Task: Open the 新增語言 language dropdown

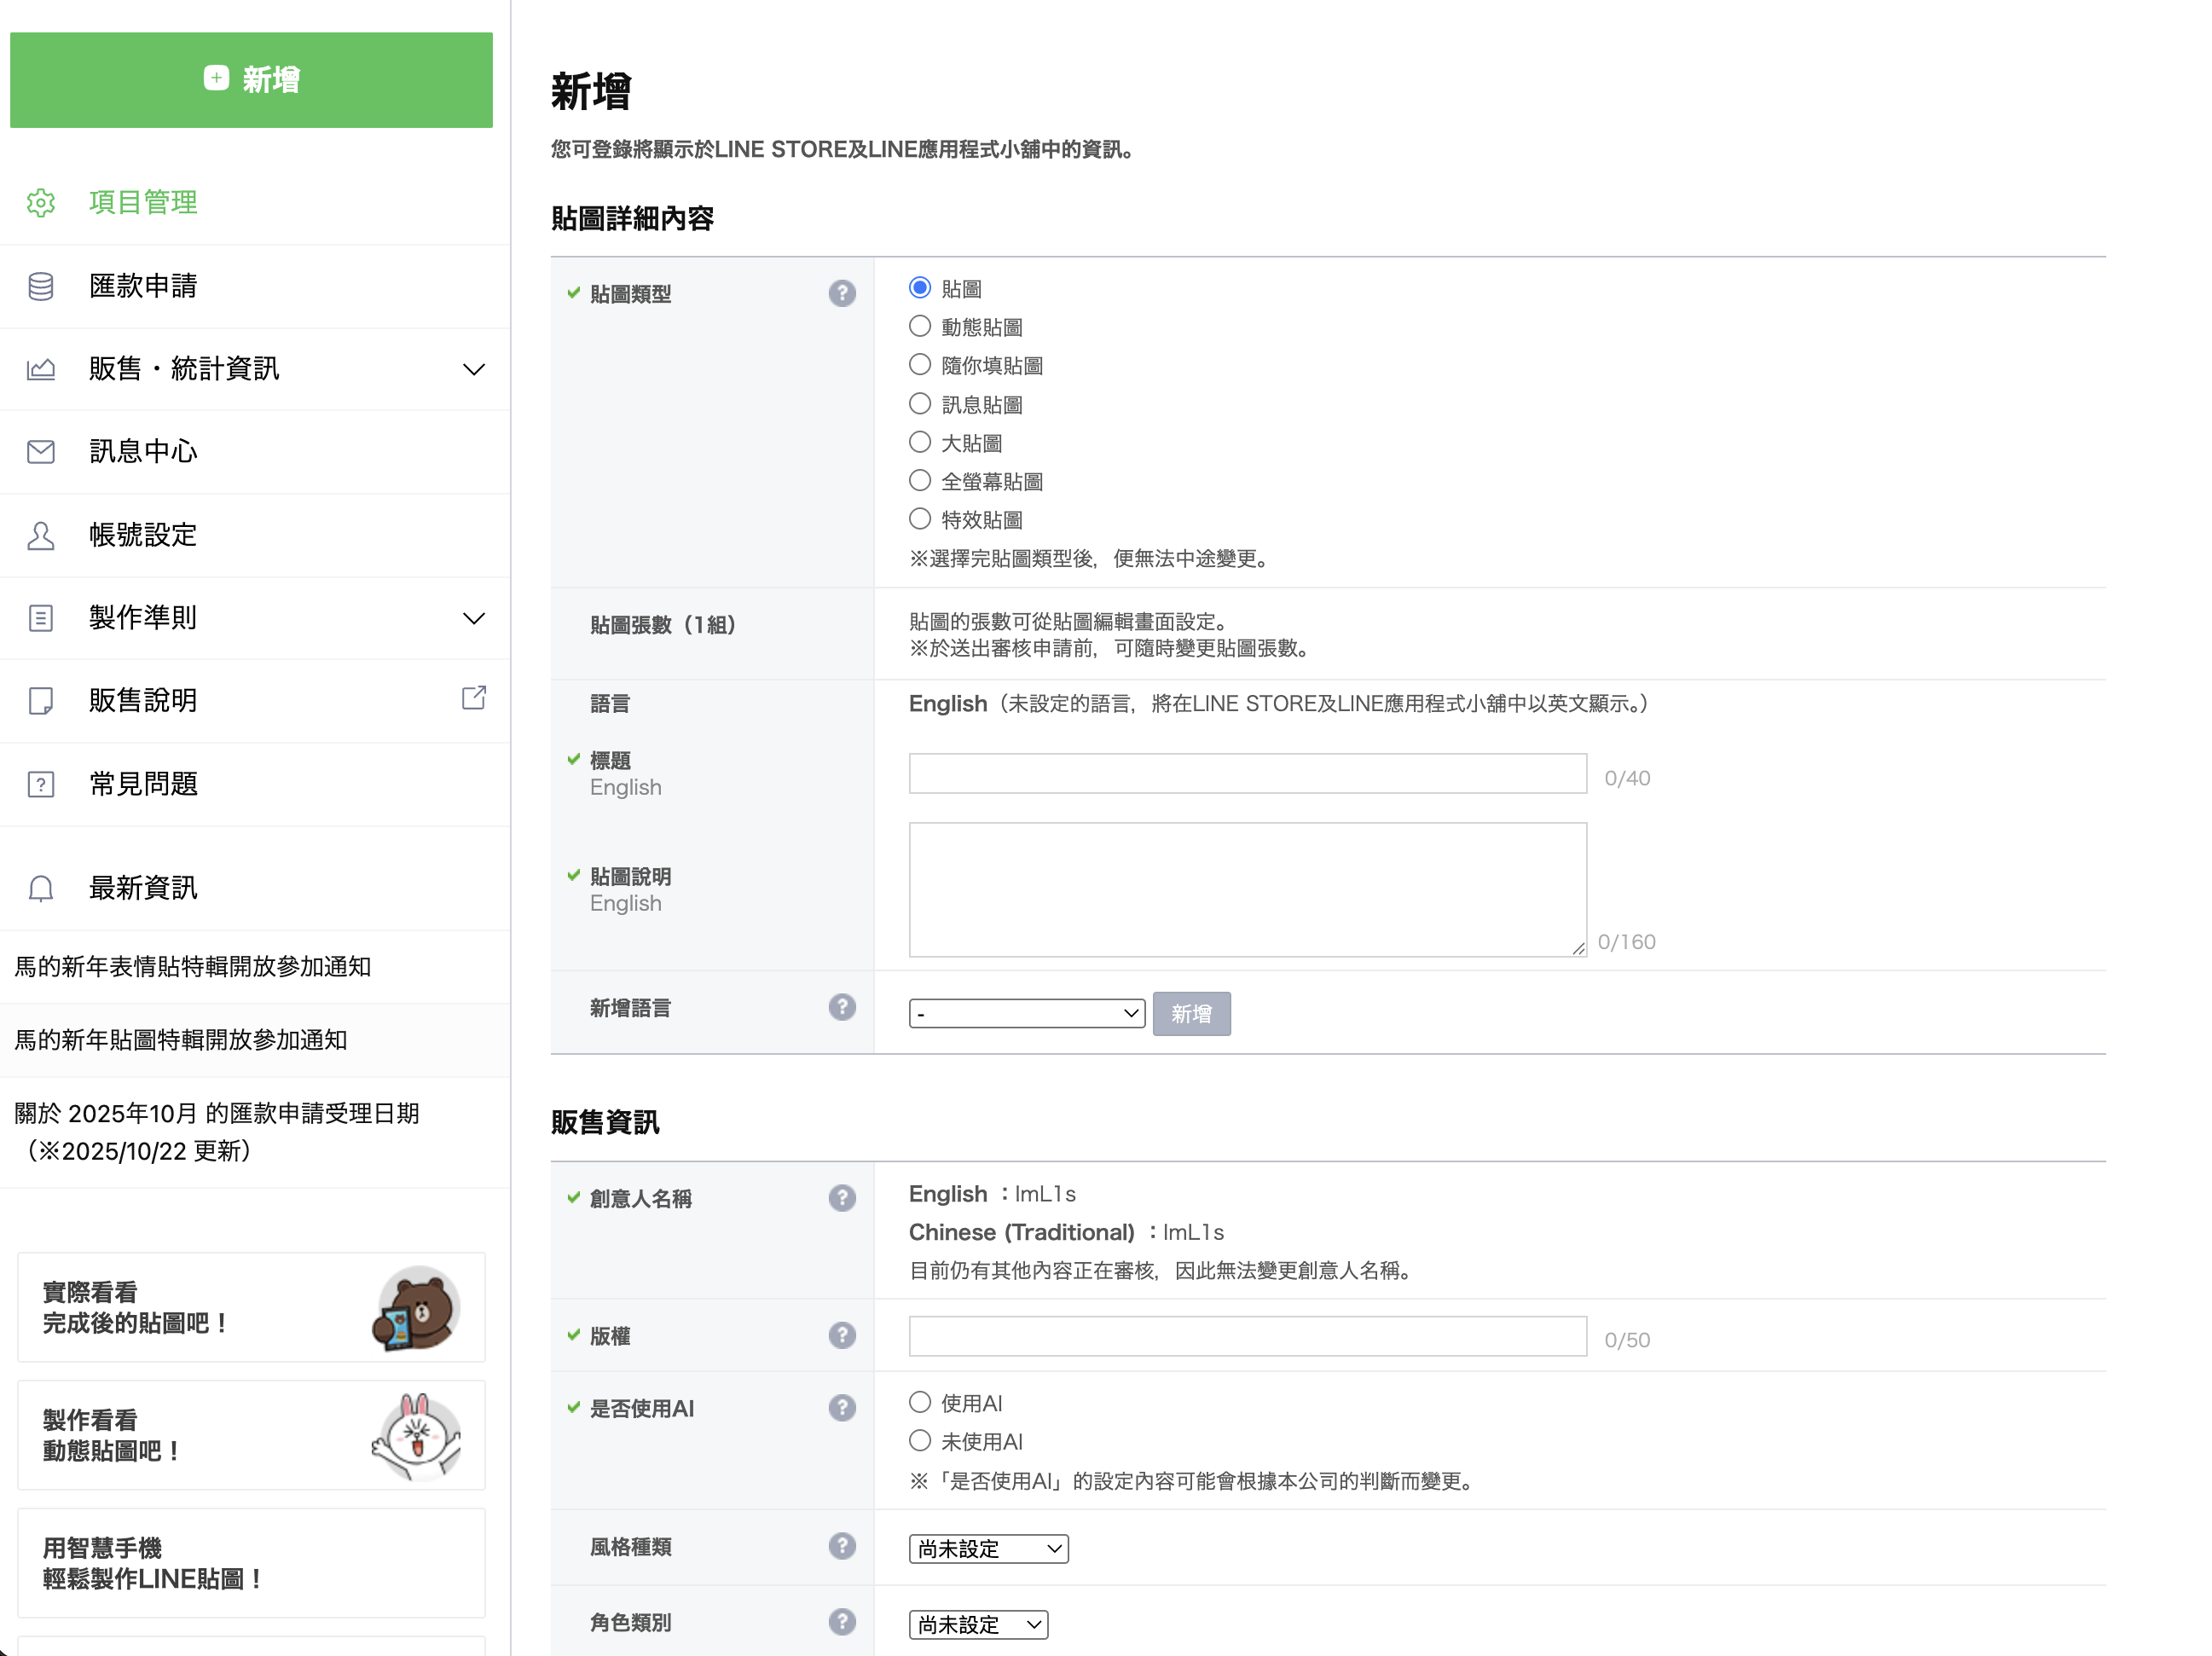Action: tap(1026, 1013)
